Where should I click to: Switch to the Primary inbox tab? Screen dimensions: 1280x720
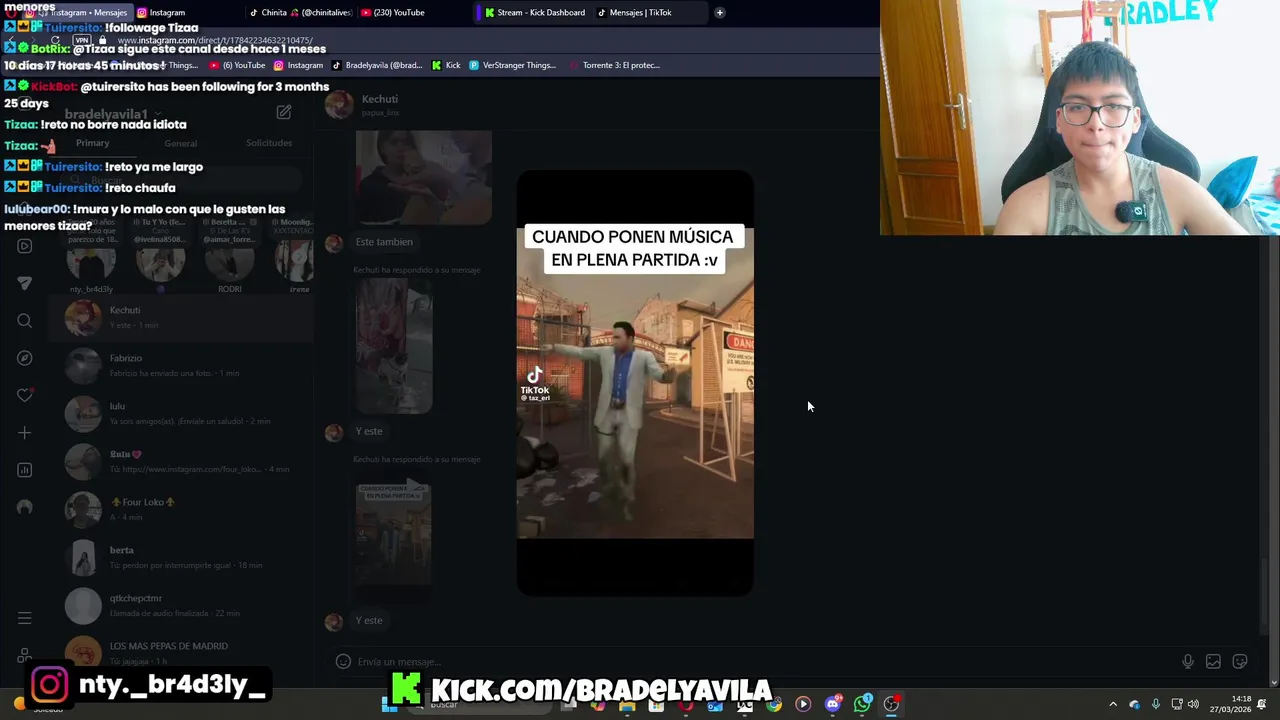[x=92, y=143]
